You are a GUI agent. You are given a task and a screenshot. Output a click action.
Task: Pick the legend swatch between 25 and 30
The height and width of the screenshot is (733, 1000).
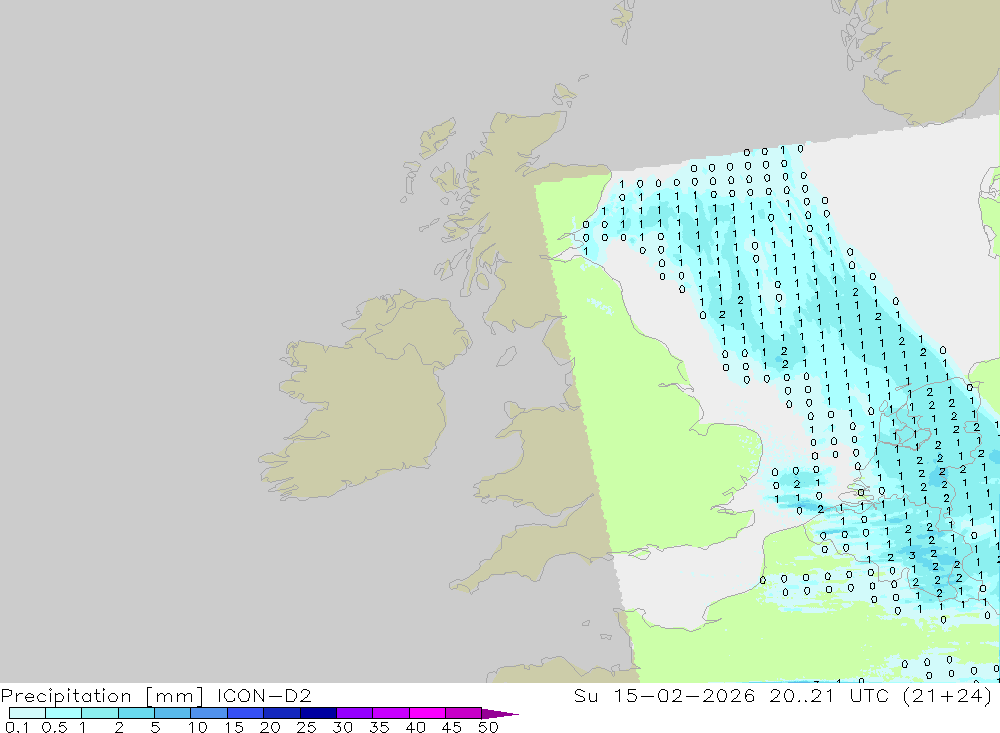318,713
